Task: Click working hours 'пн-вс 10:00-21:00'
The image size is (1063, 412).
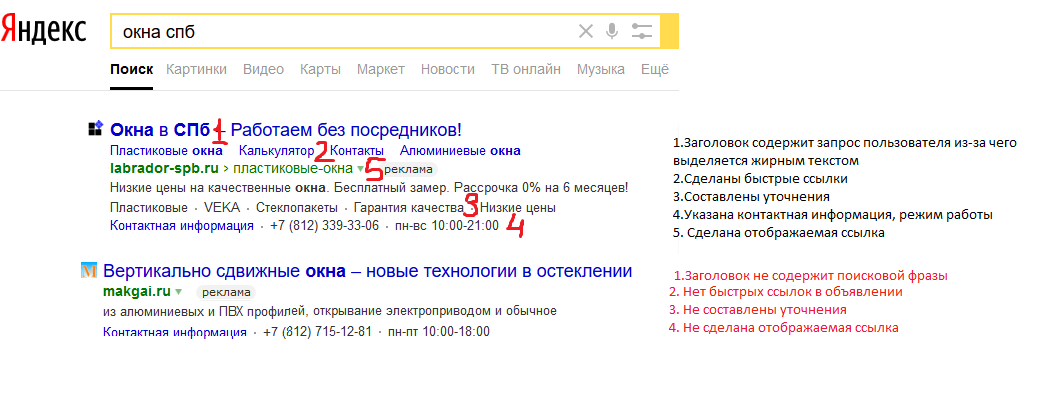Action: 445,226
